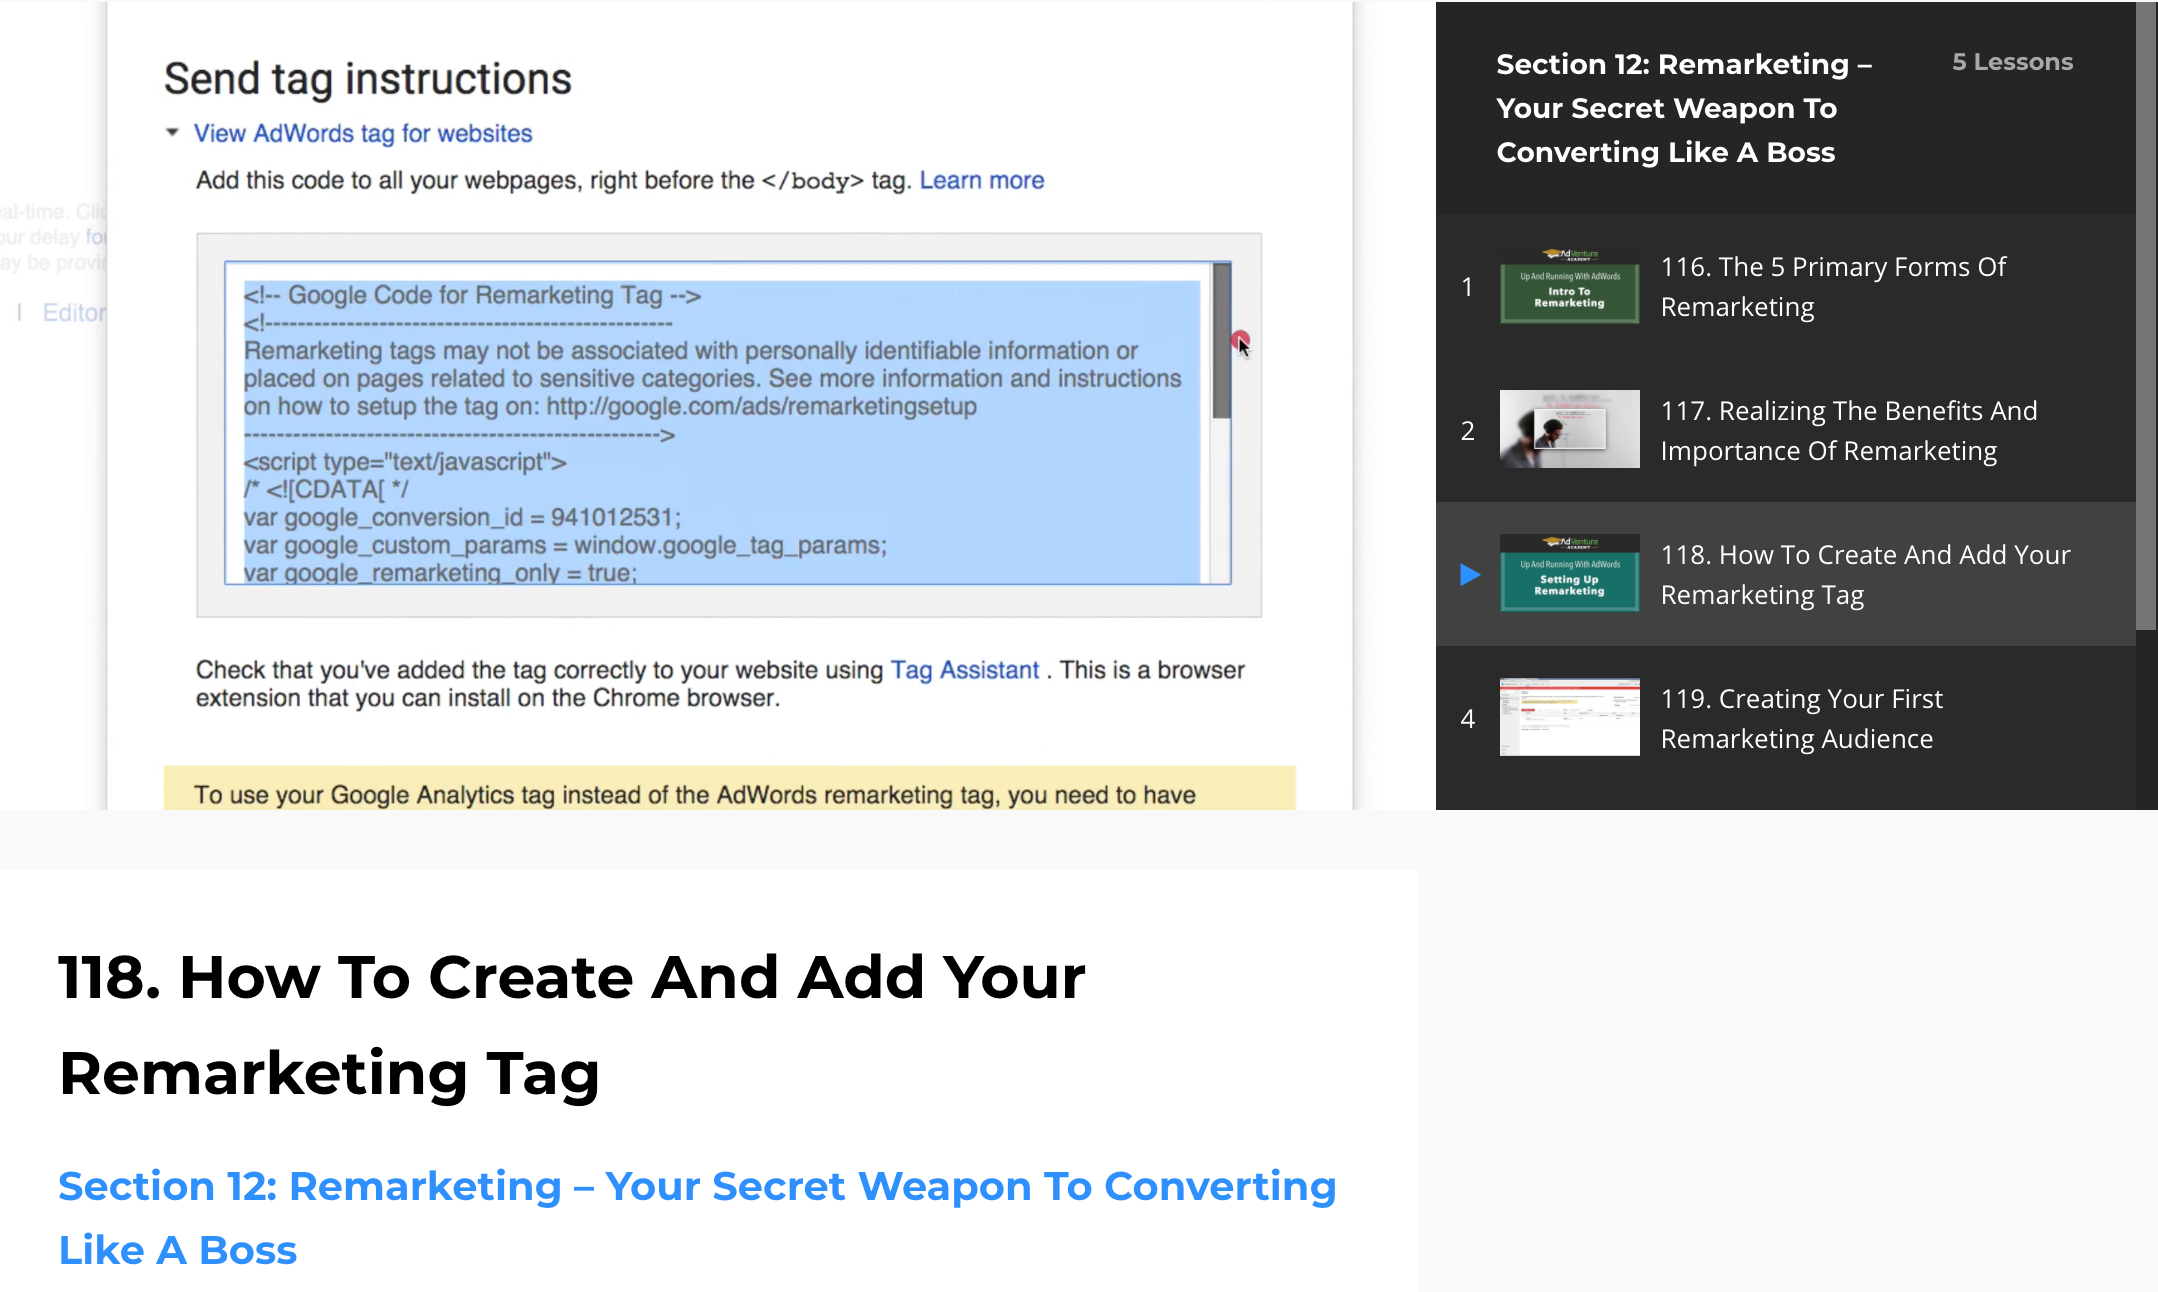Click the Setting Up Remarketing thumbnail

pos(1569,574)
